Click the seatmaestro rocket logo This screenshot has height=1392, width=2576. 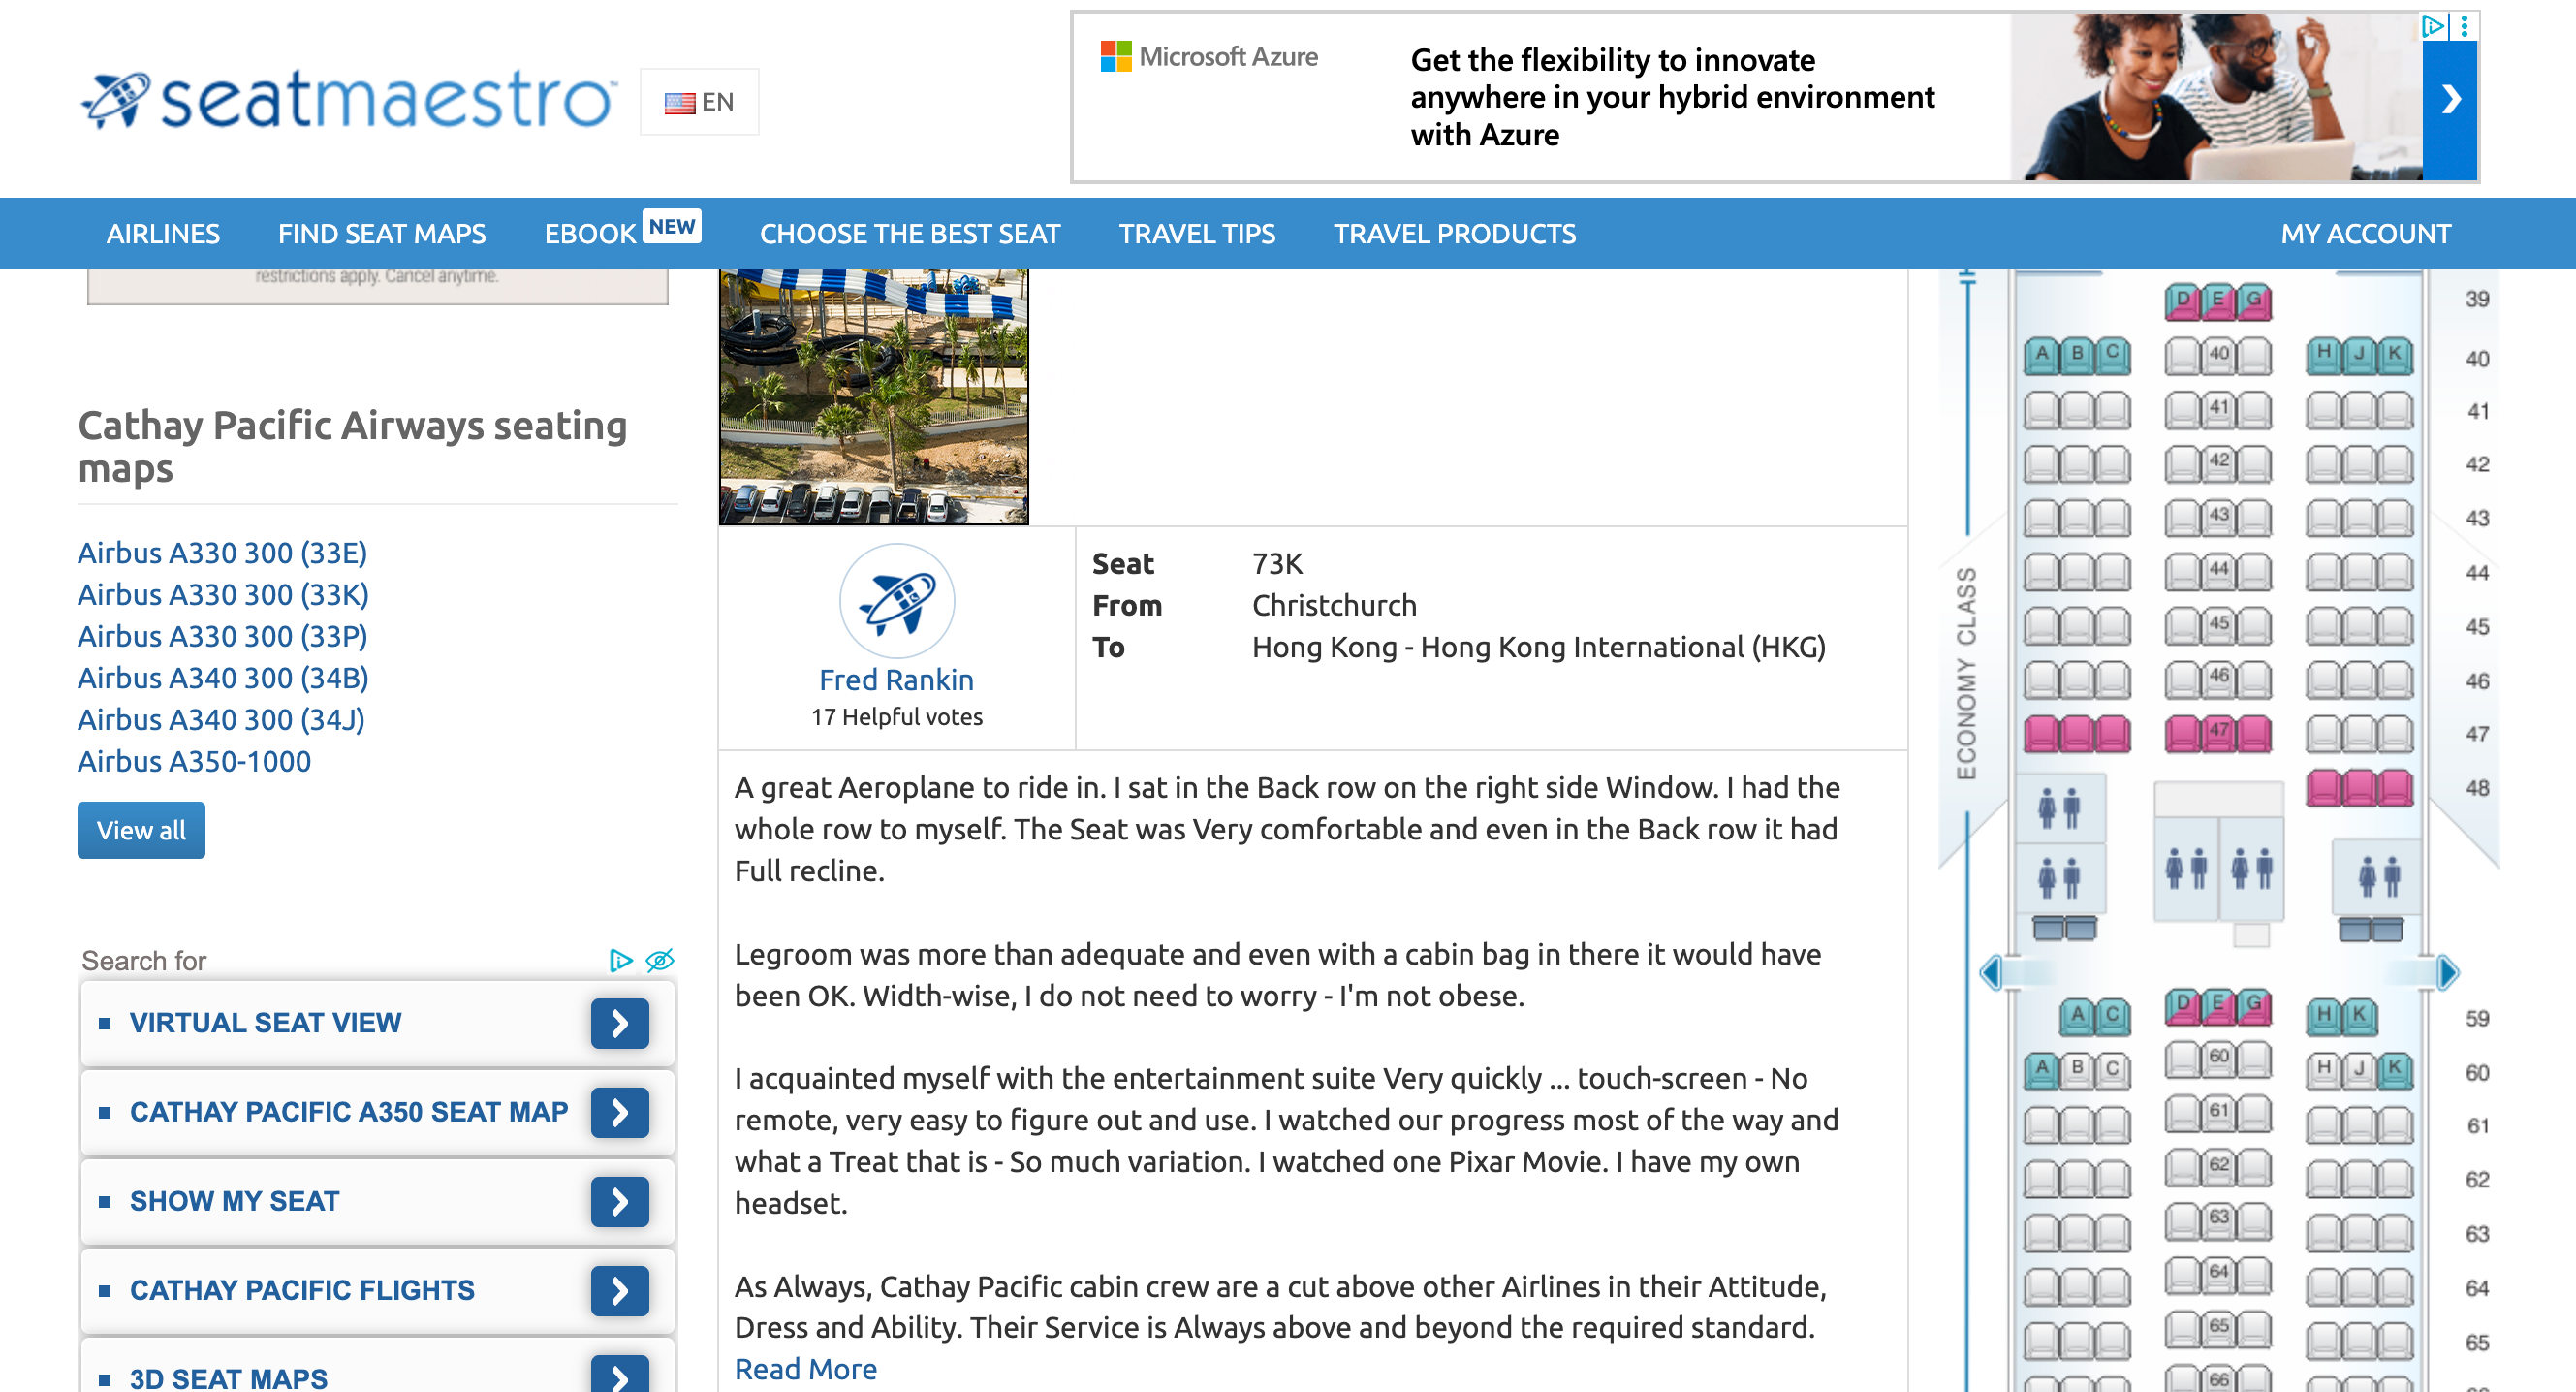[120, 97]
